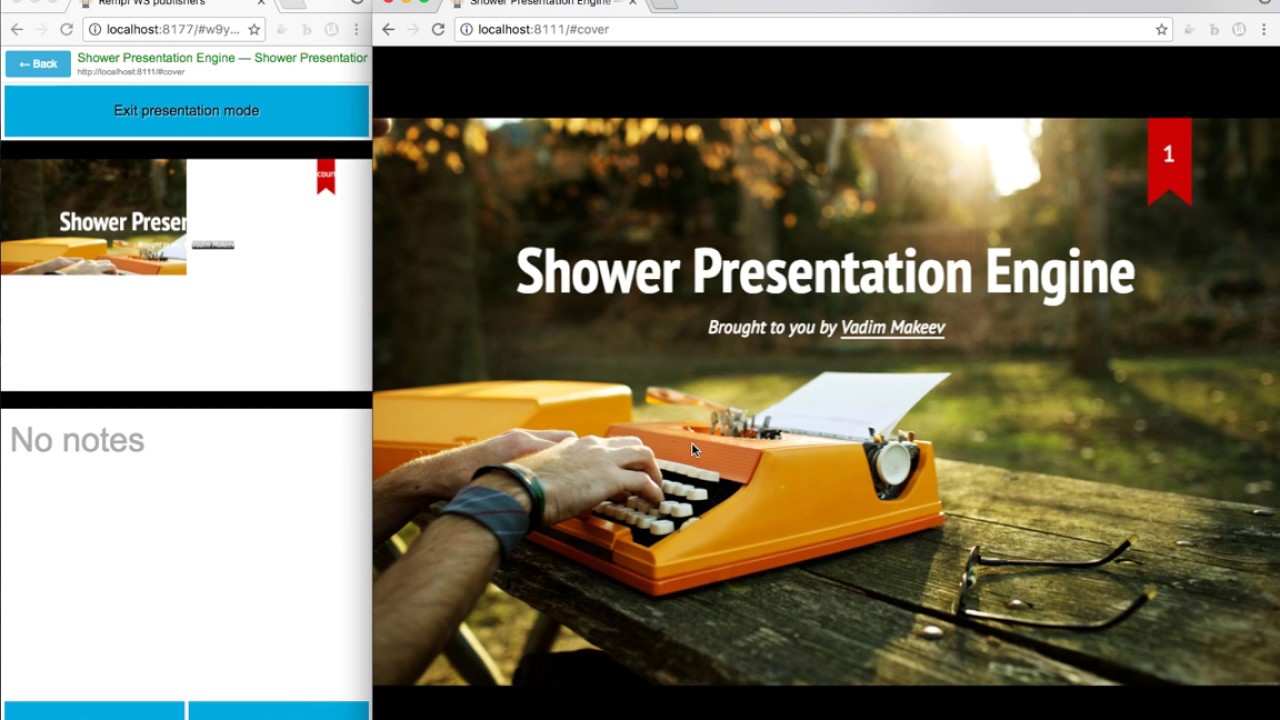
Task: Click the red slide number 1 ribbon
Action: (x=1169, y=160)
